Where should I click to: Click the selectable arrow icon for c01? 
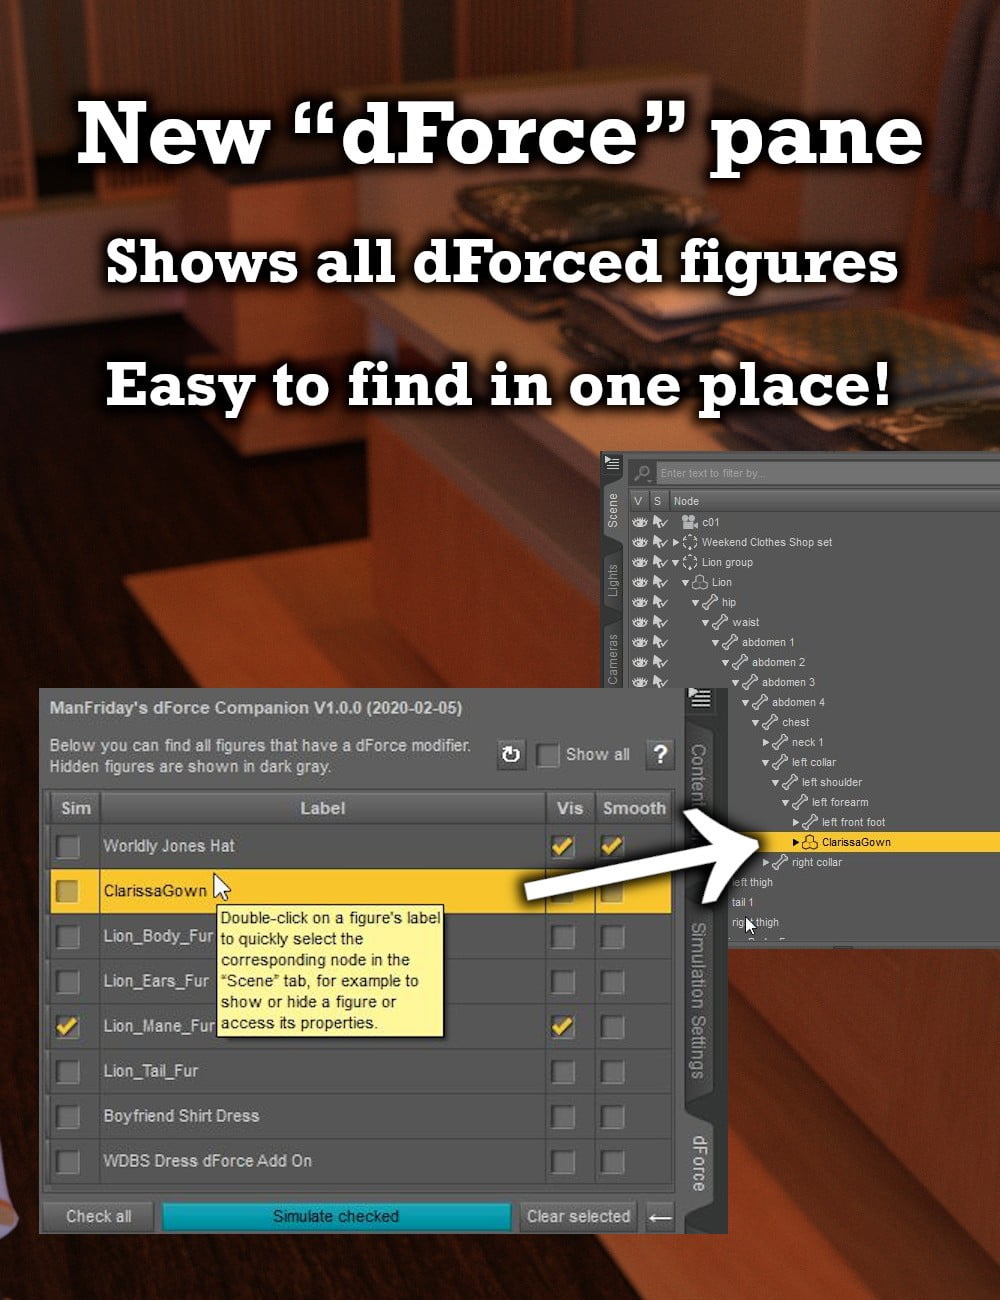pyautogui.click(x=660, y=522)
